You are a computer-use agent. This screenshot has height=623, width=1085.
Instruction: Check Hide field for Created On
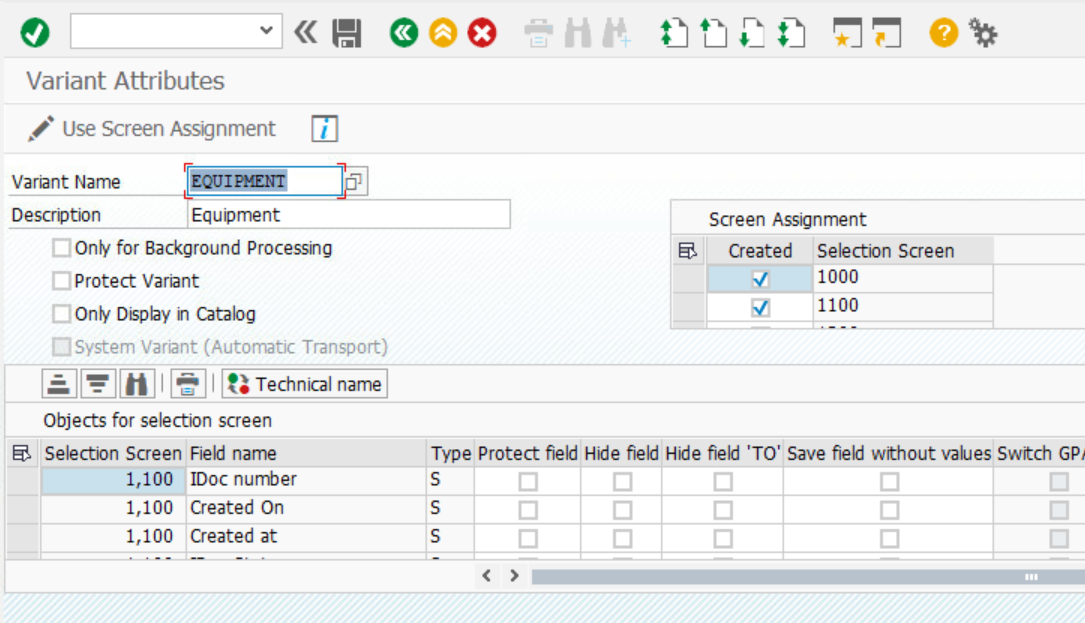click(x=622, y=510)
